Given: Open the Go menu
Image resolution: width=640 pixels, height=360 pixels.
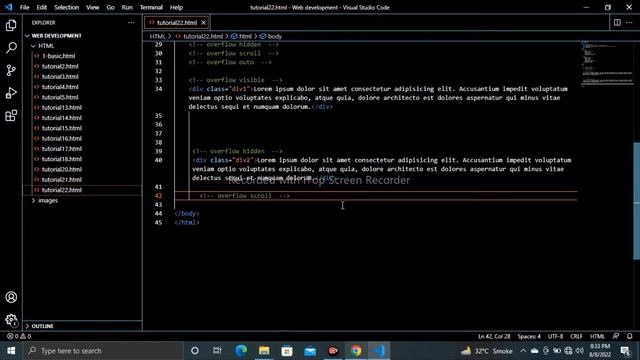Looking at the screenshot, I should pos(110,7).
